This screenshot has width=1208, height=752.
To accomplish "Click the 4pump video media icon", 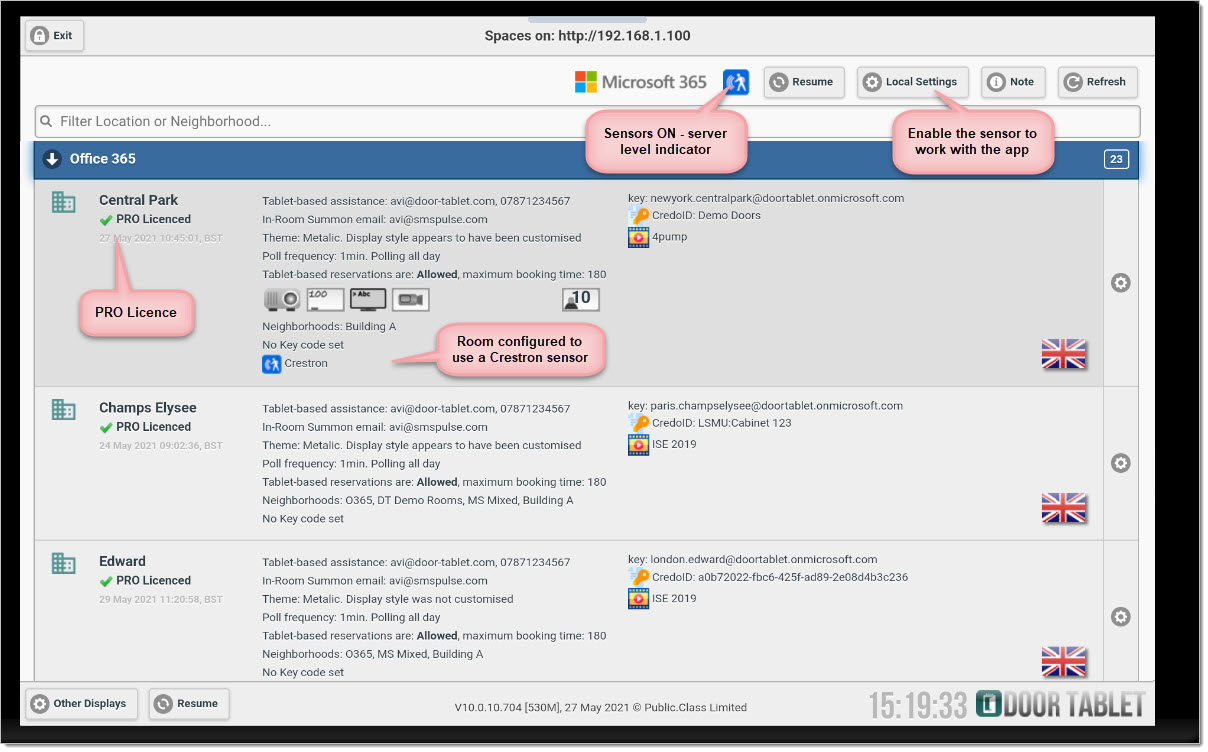I will (x=638, y=238).
